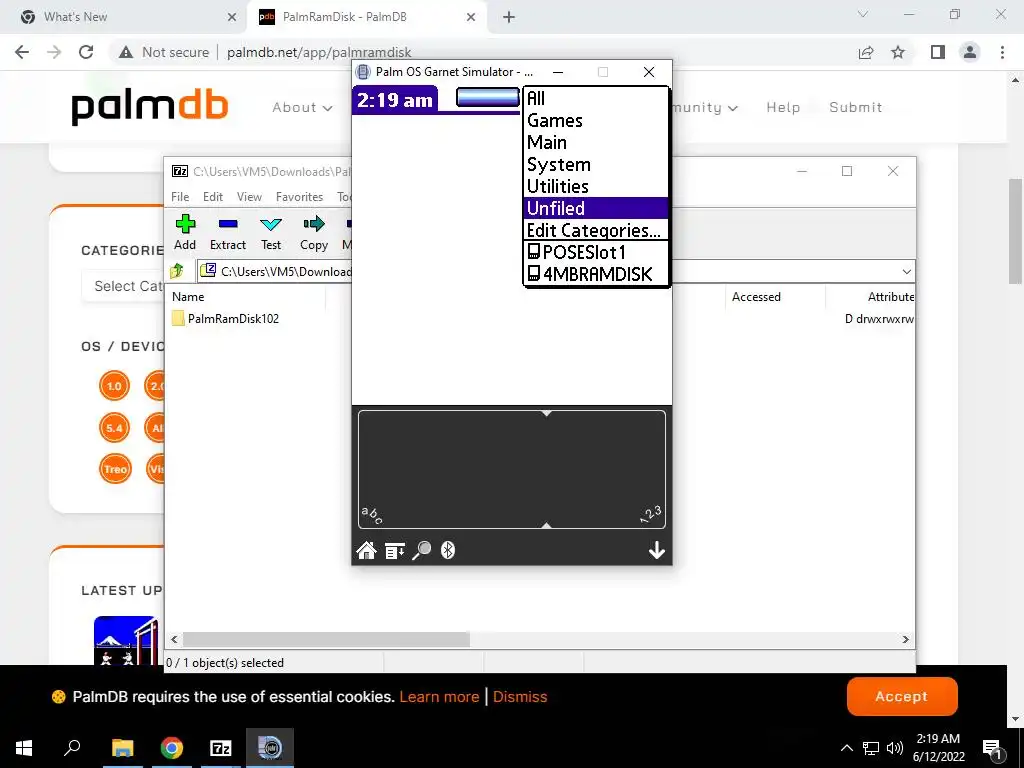The image size is (1024, 768).
Task: Open the PalmDB Help link
Action: [x=783, y=108]
